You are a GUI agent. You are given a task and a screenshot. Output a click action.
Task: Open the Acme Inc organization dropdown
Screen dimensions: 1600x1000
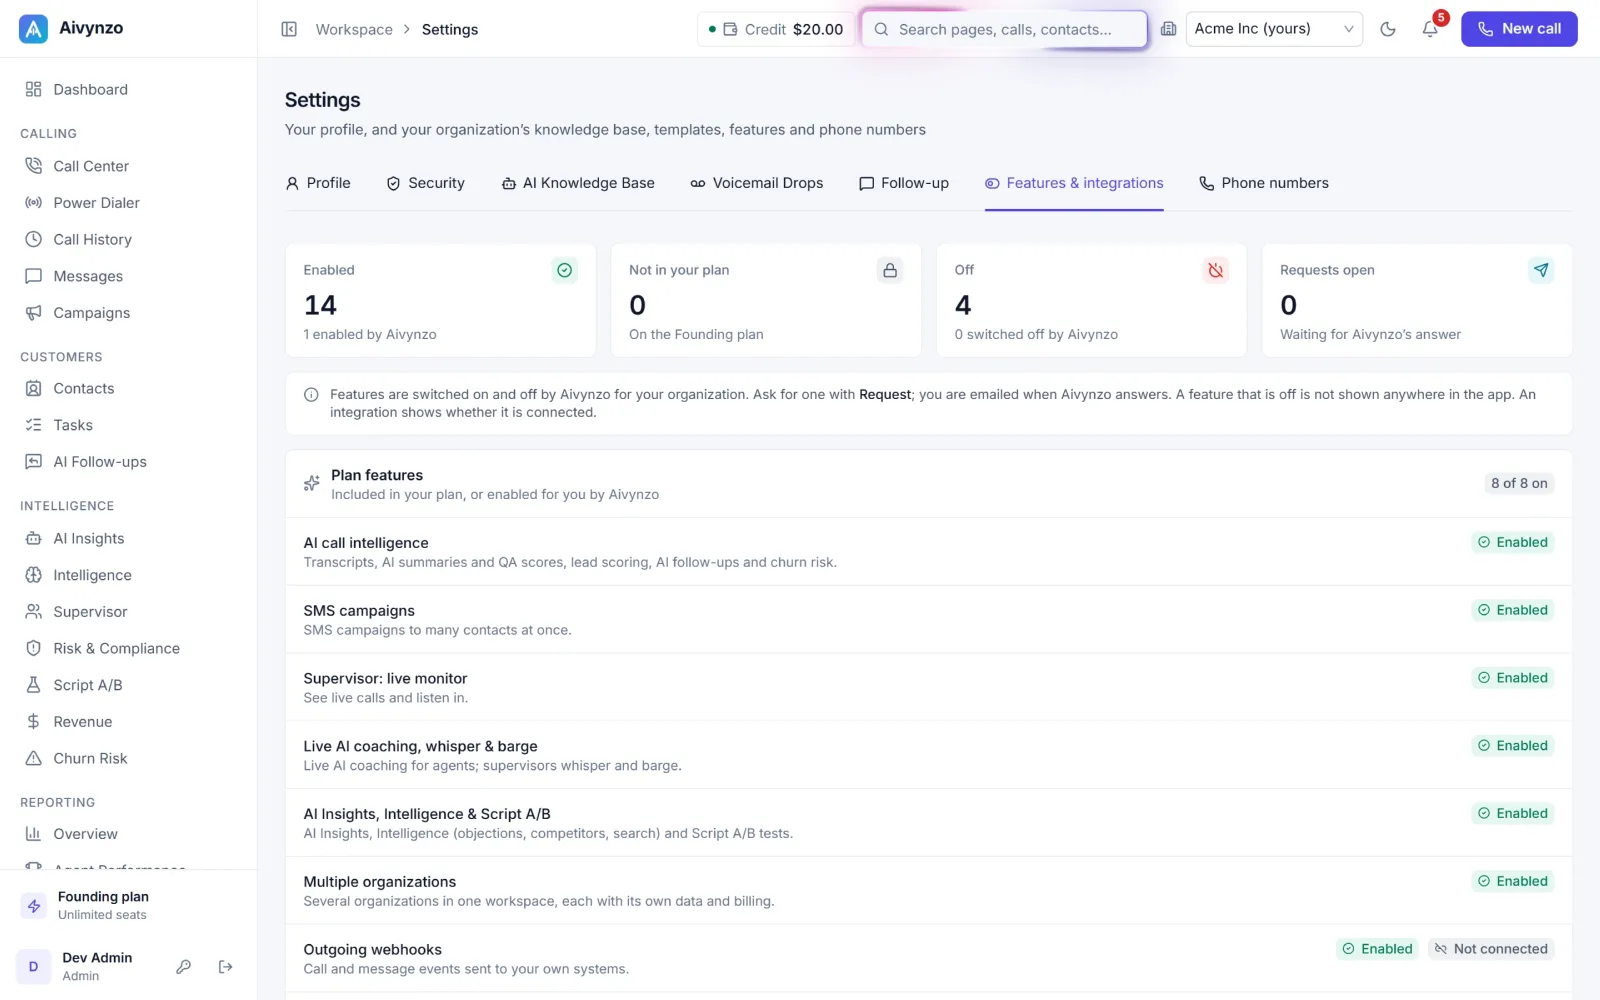pos(1274,29)
